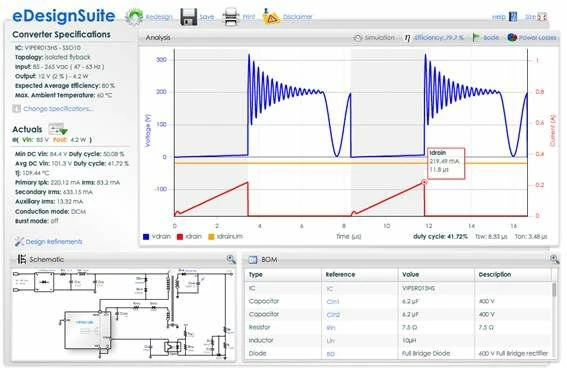Open the Efficiency analysis view
Image resolution: width=567 pixels, height=368 pixels.
[434, 38]
